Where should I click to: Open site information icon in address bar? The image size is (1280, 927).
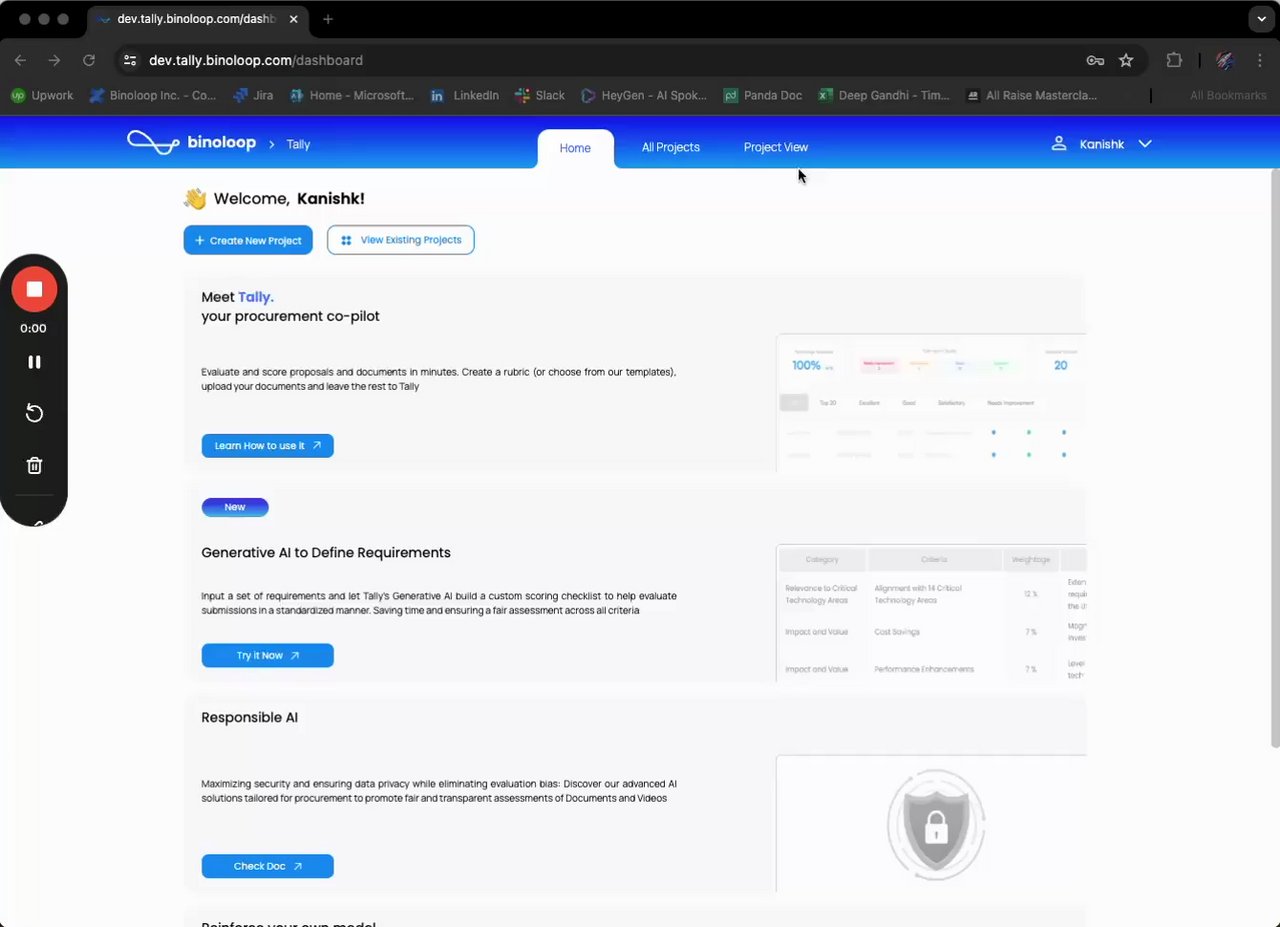tap(130, 60)
